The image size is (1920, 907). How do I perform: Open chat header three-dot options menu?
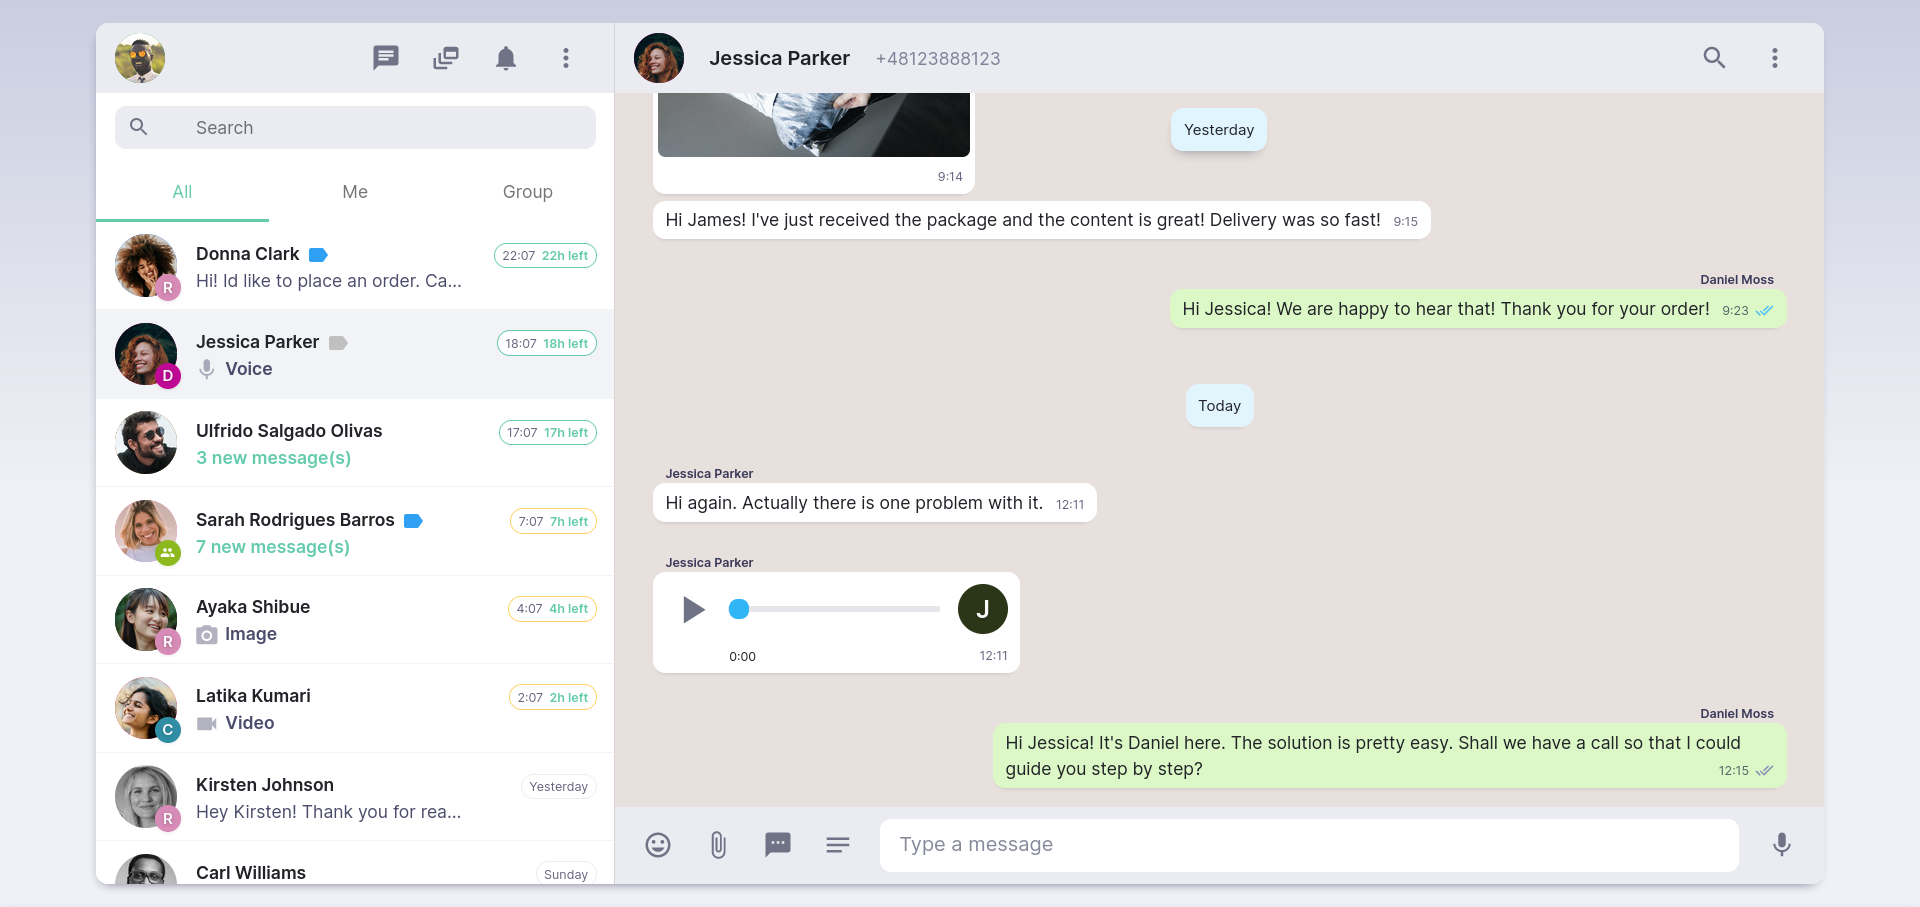1775,58
